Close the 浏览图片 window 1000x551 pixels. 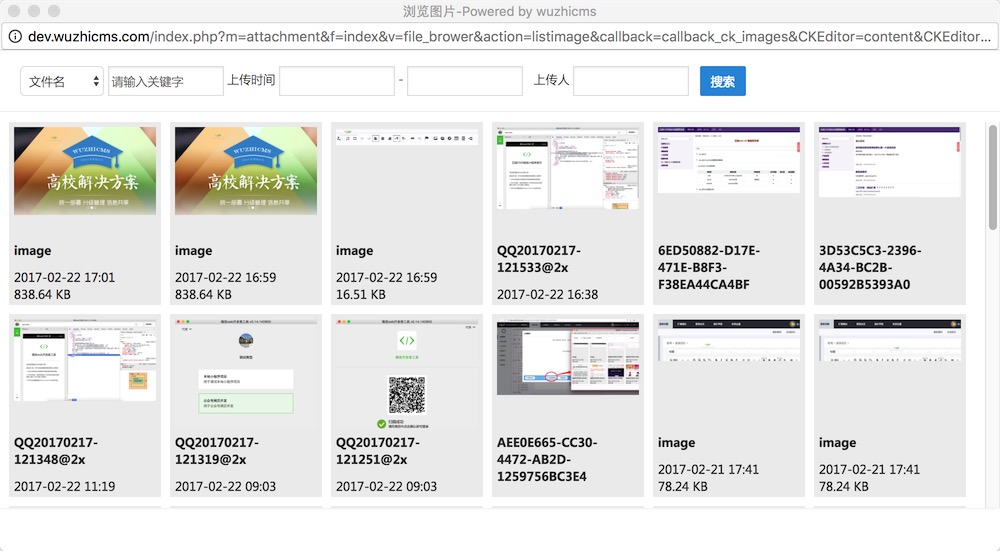[14, 11]
